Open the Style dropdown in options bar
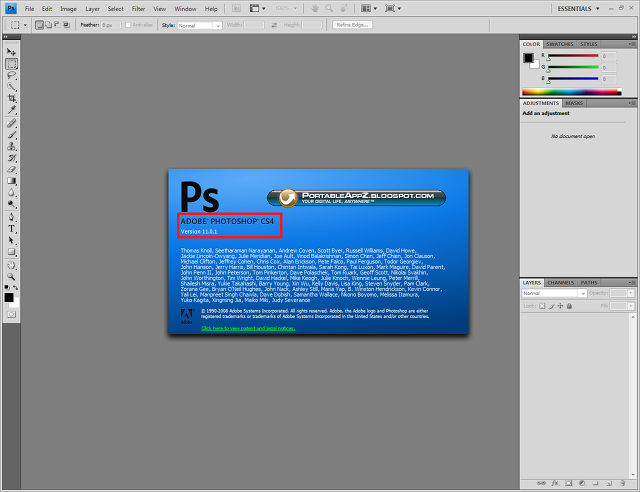 click(x=200, y=25)
